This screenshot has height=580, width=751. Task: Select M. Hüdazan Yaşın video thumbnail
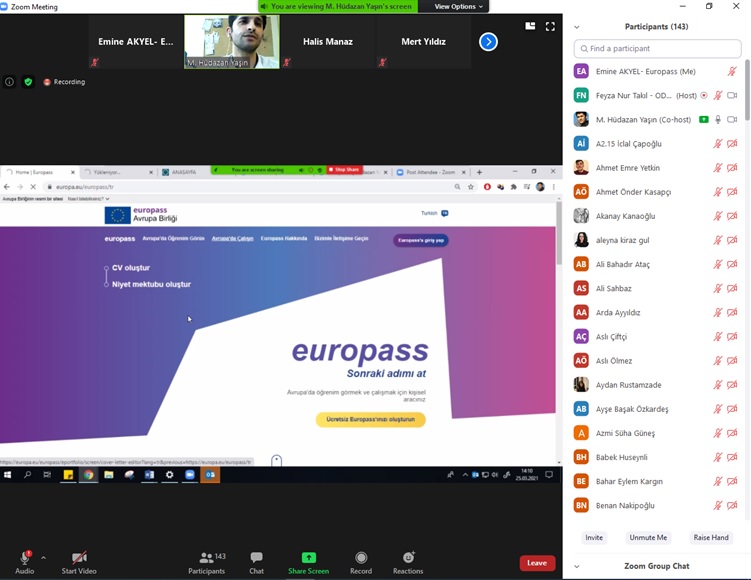(232, 42)
